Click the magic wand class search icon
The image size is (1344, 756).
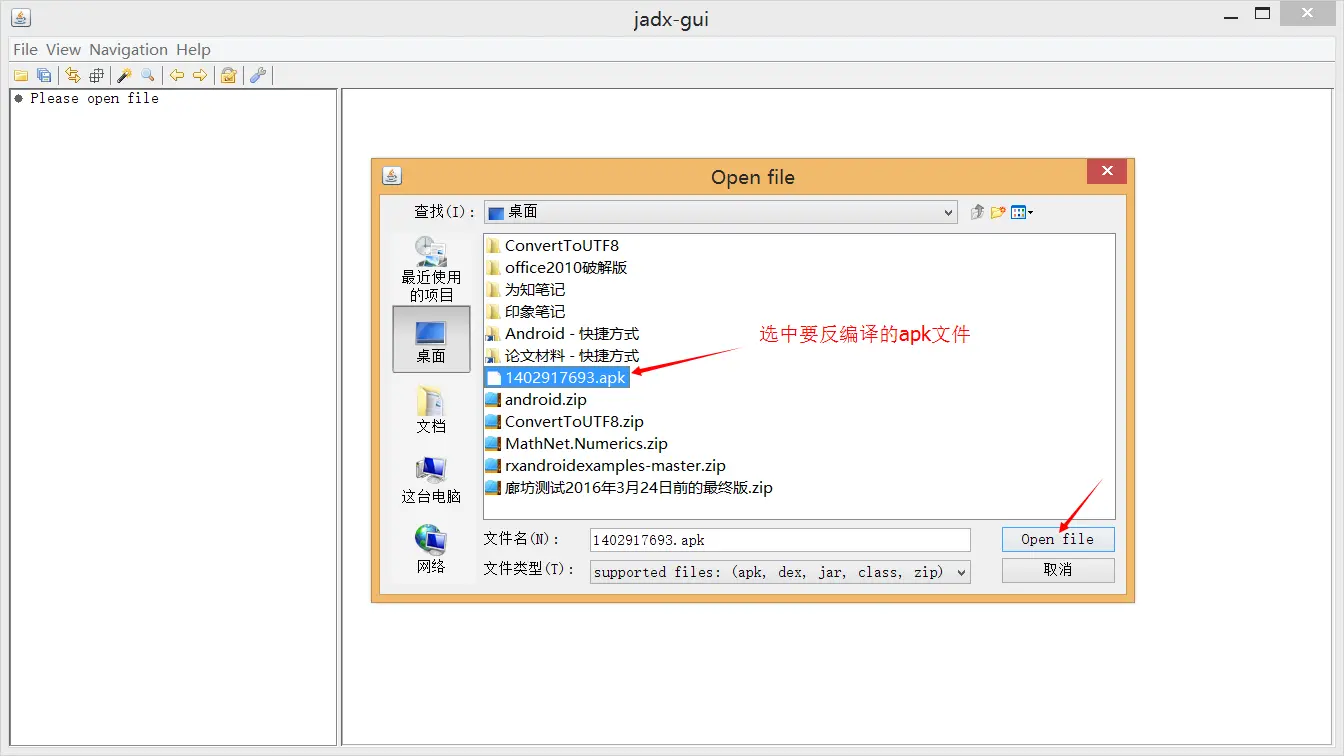tap(124, 75)
